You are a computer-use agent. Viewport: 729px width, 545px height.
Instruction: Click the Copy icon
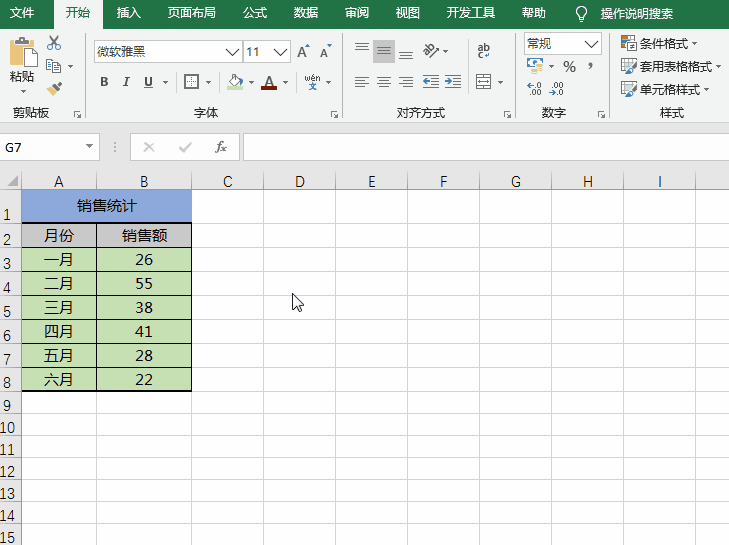(x=53, y=66)
